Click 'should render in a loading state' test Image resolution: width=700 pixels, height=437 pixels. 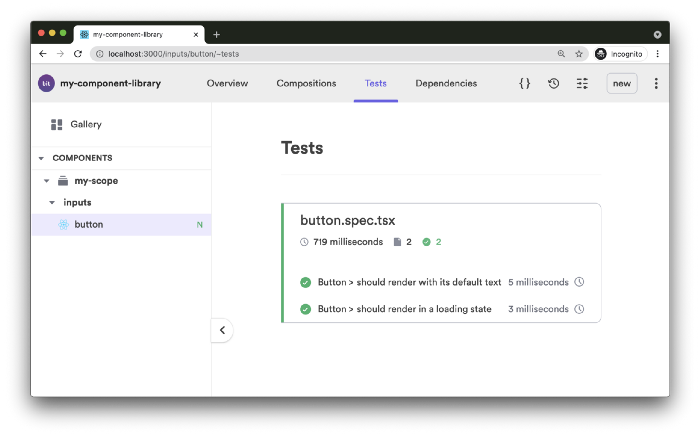[x=404, y=309]
